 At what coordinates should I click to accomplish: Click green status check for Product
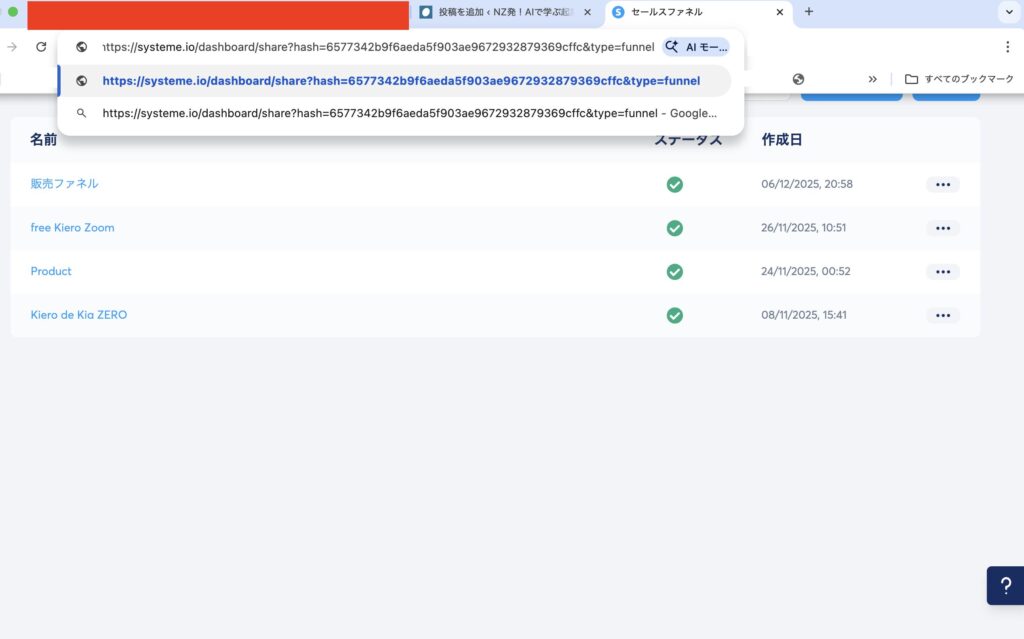(x=675, y=272)
